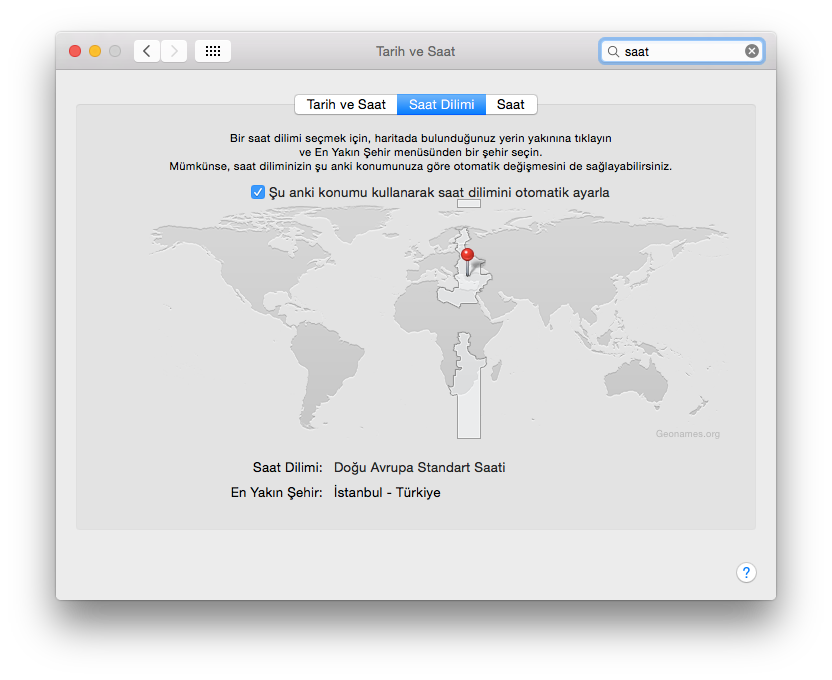
Task: Switch to the Tarih ve Saat tab
Action: [x=346, y=104]
